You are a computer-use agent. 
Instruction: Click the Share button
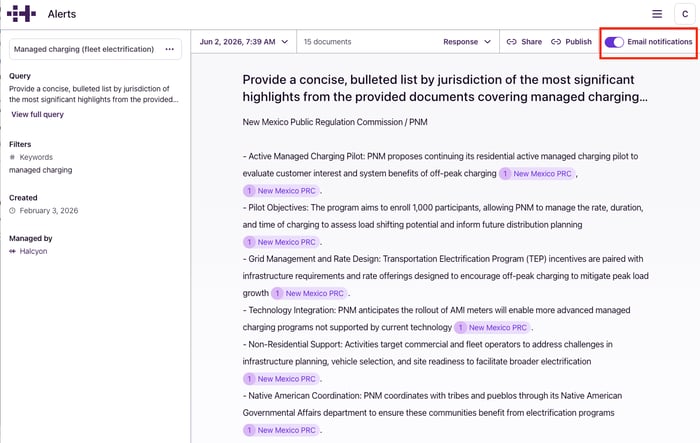click(x=524, y=42)
